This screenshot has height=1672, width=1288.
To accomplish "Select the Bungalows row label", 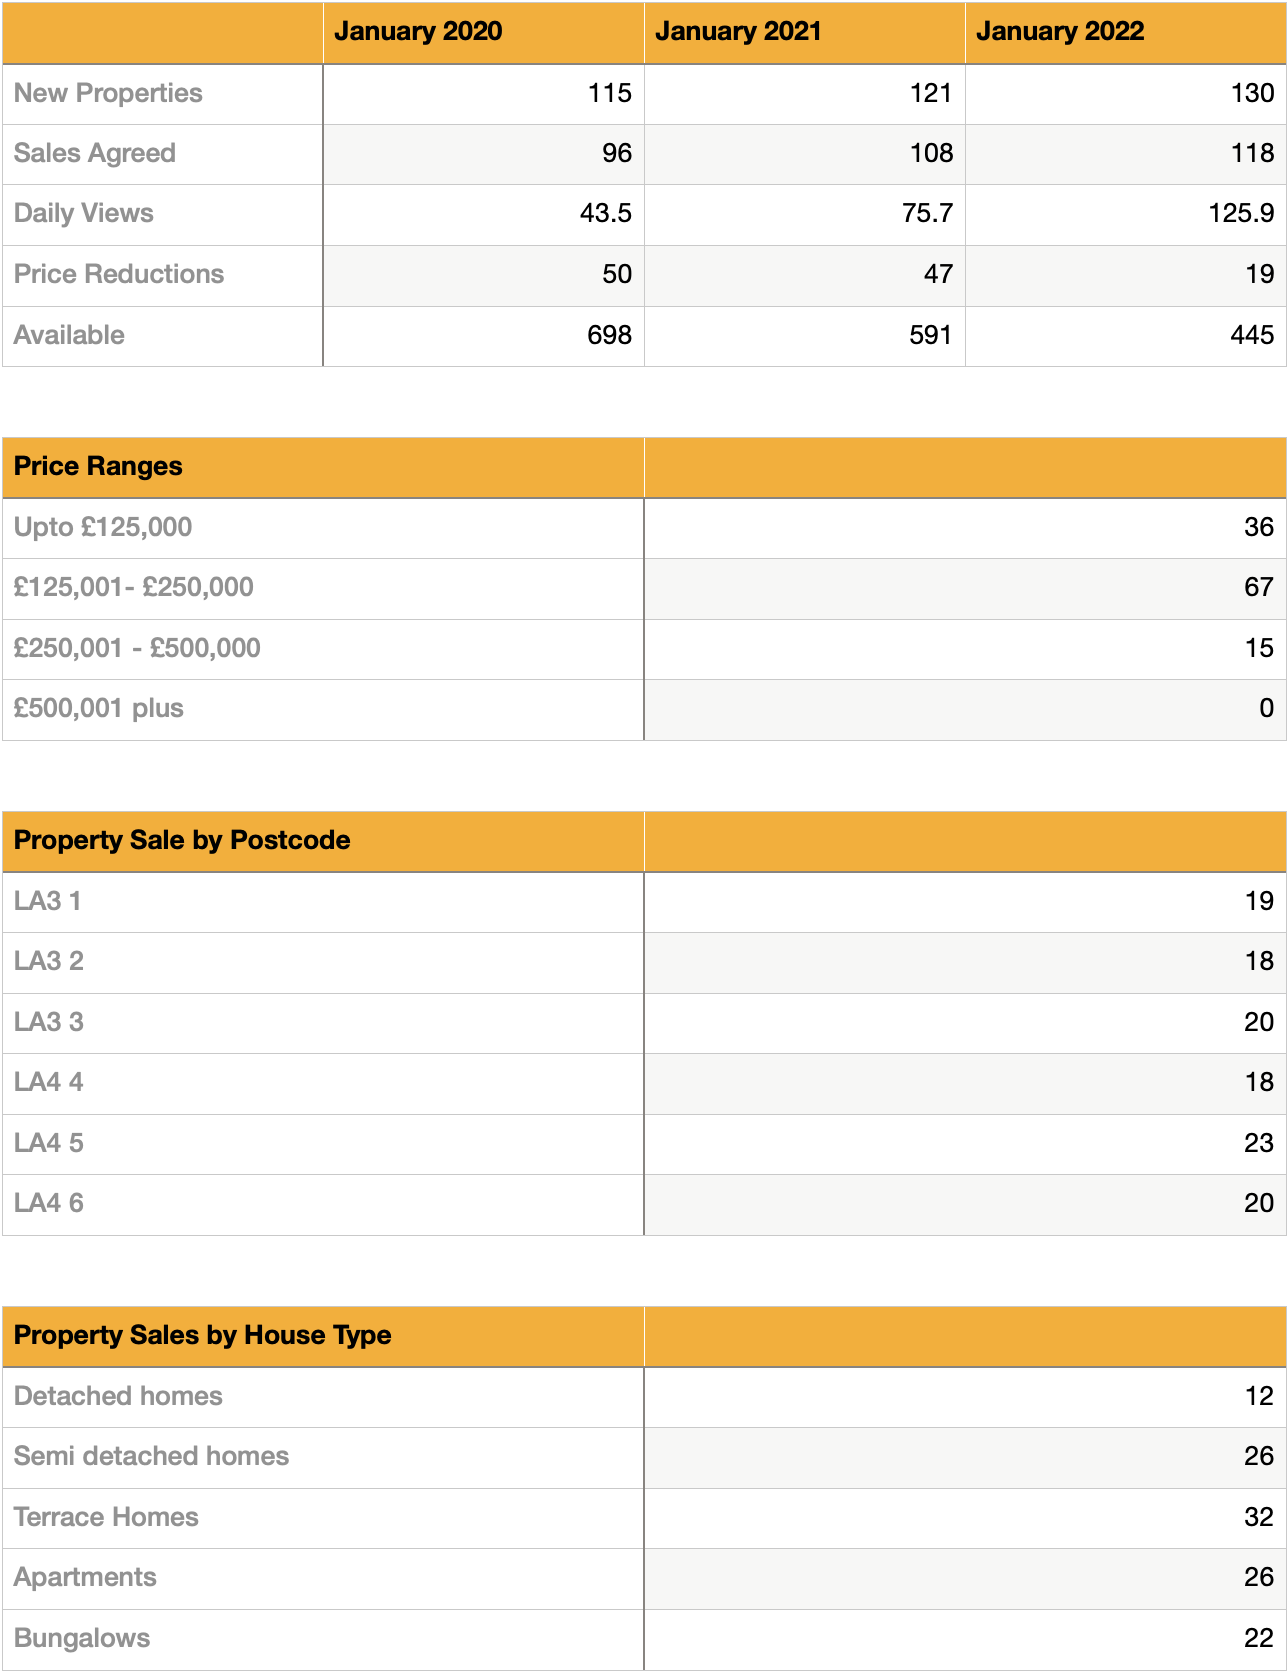I will 82,1638.
